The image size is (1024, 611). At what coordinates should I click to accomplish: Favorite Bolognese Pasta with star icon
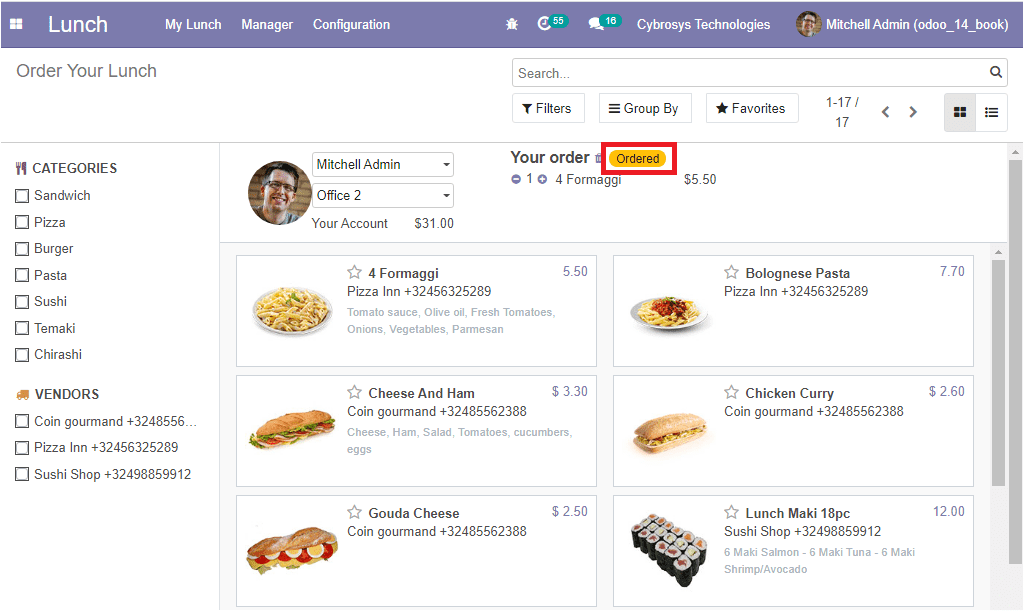[x=731, y=272]
